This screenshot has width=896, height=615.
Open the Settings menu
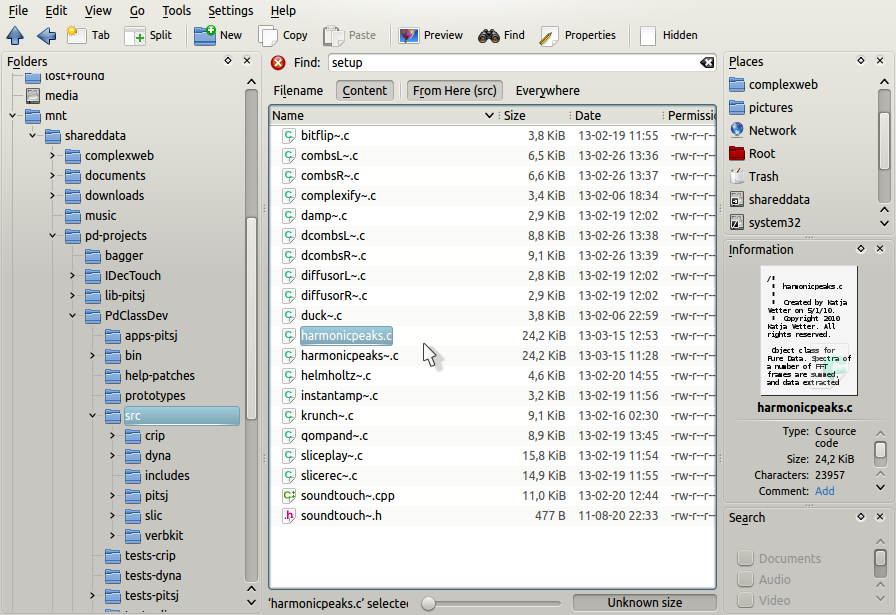click(x=230, y=11)
